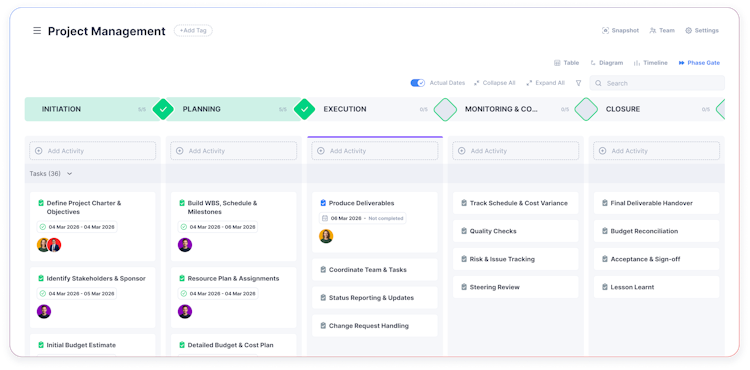This screenshot has width=750, height=370.
Task: Toggle the Planning phase gate checkmark diamond
Action: (304, 109)
